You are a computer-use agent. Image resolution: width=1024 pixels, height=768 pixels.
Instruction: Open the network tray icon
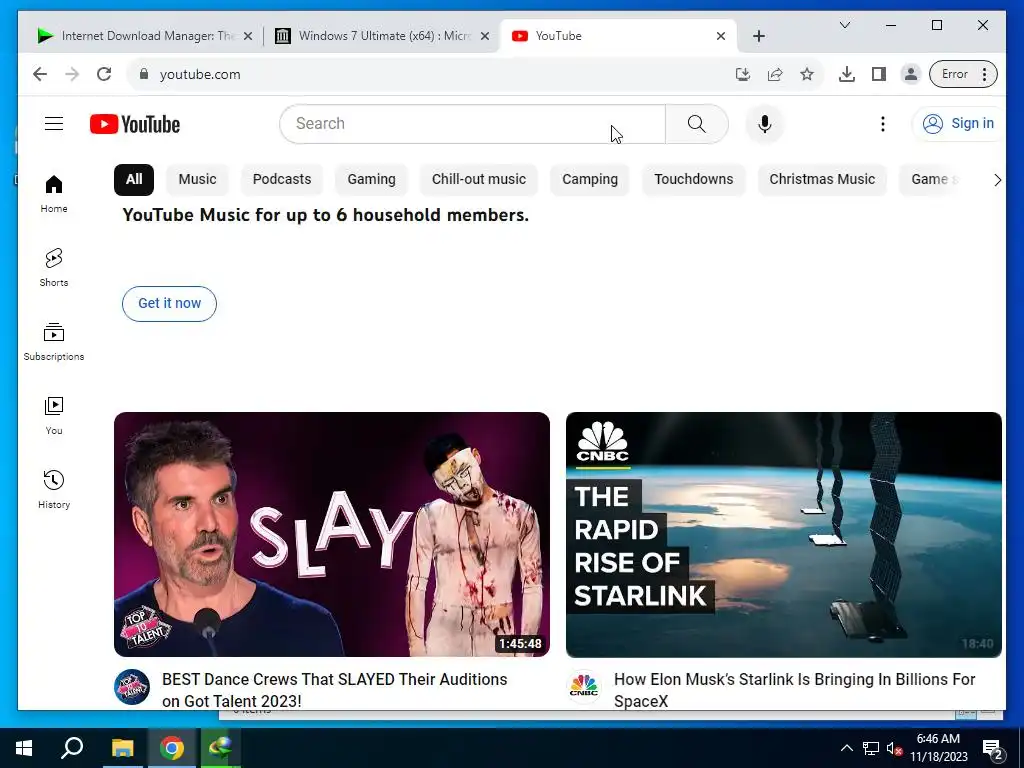(x=871, y=748)
